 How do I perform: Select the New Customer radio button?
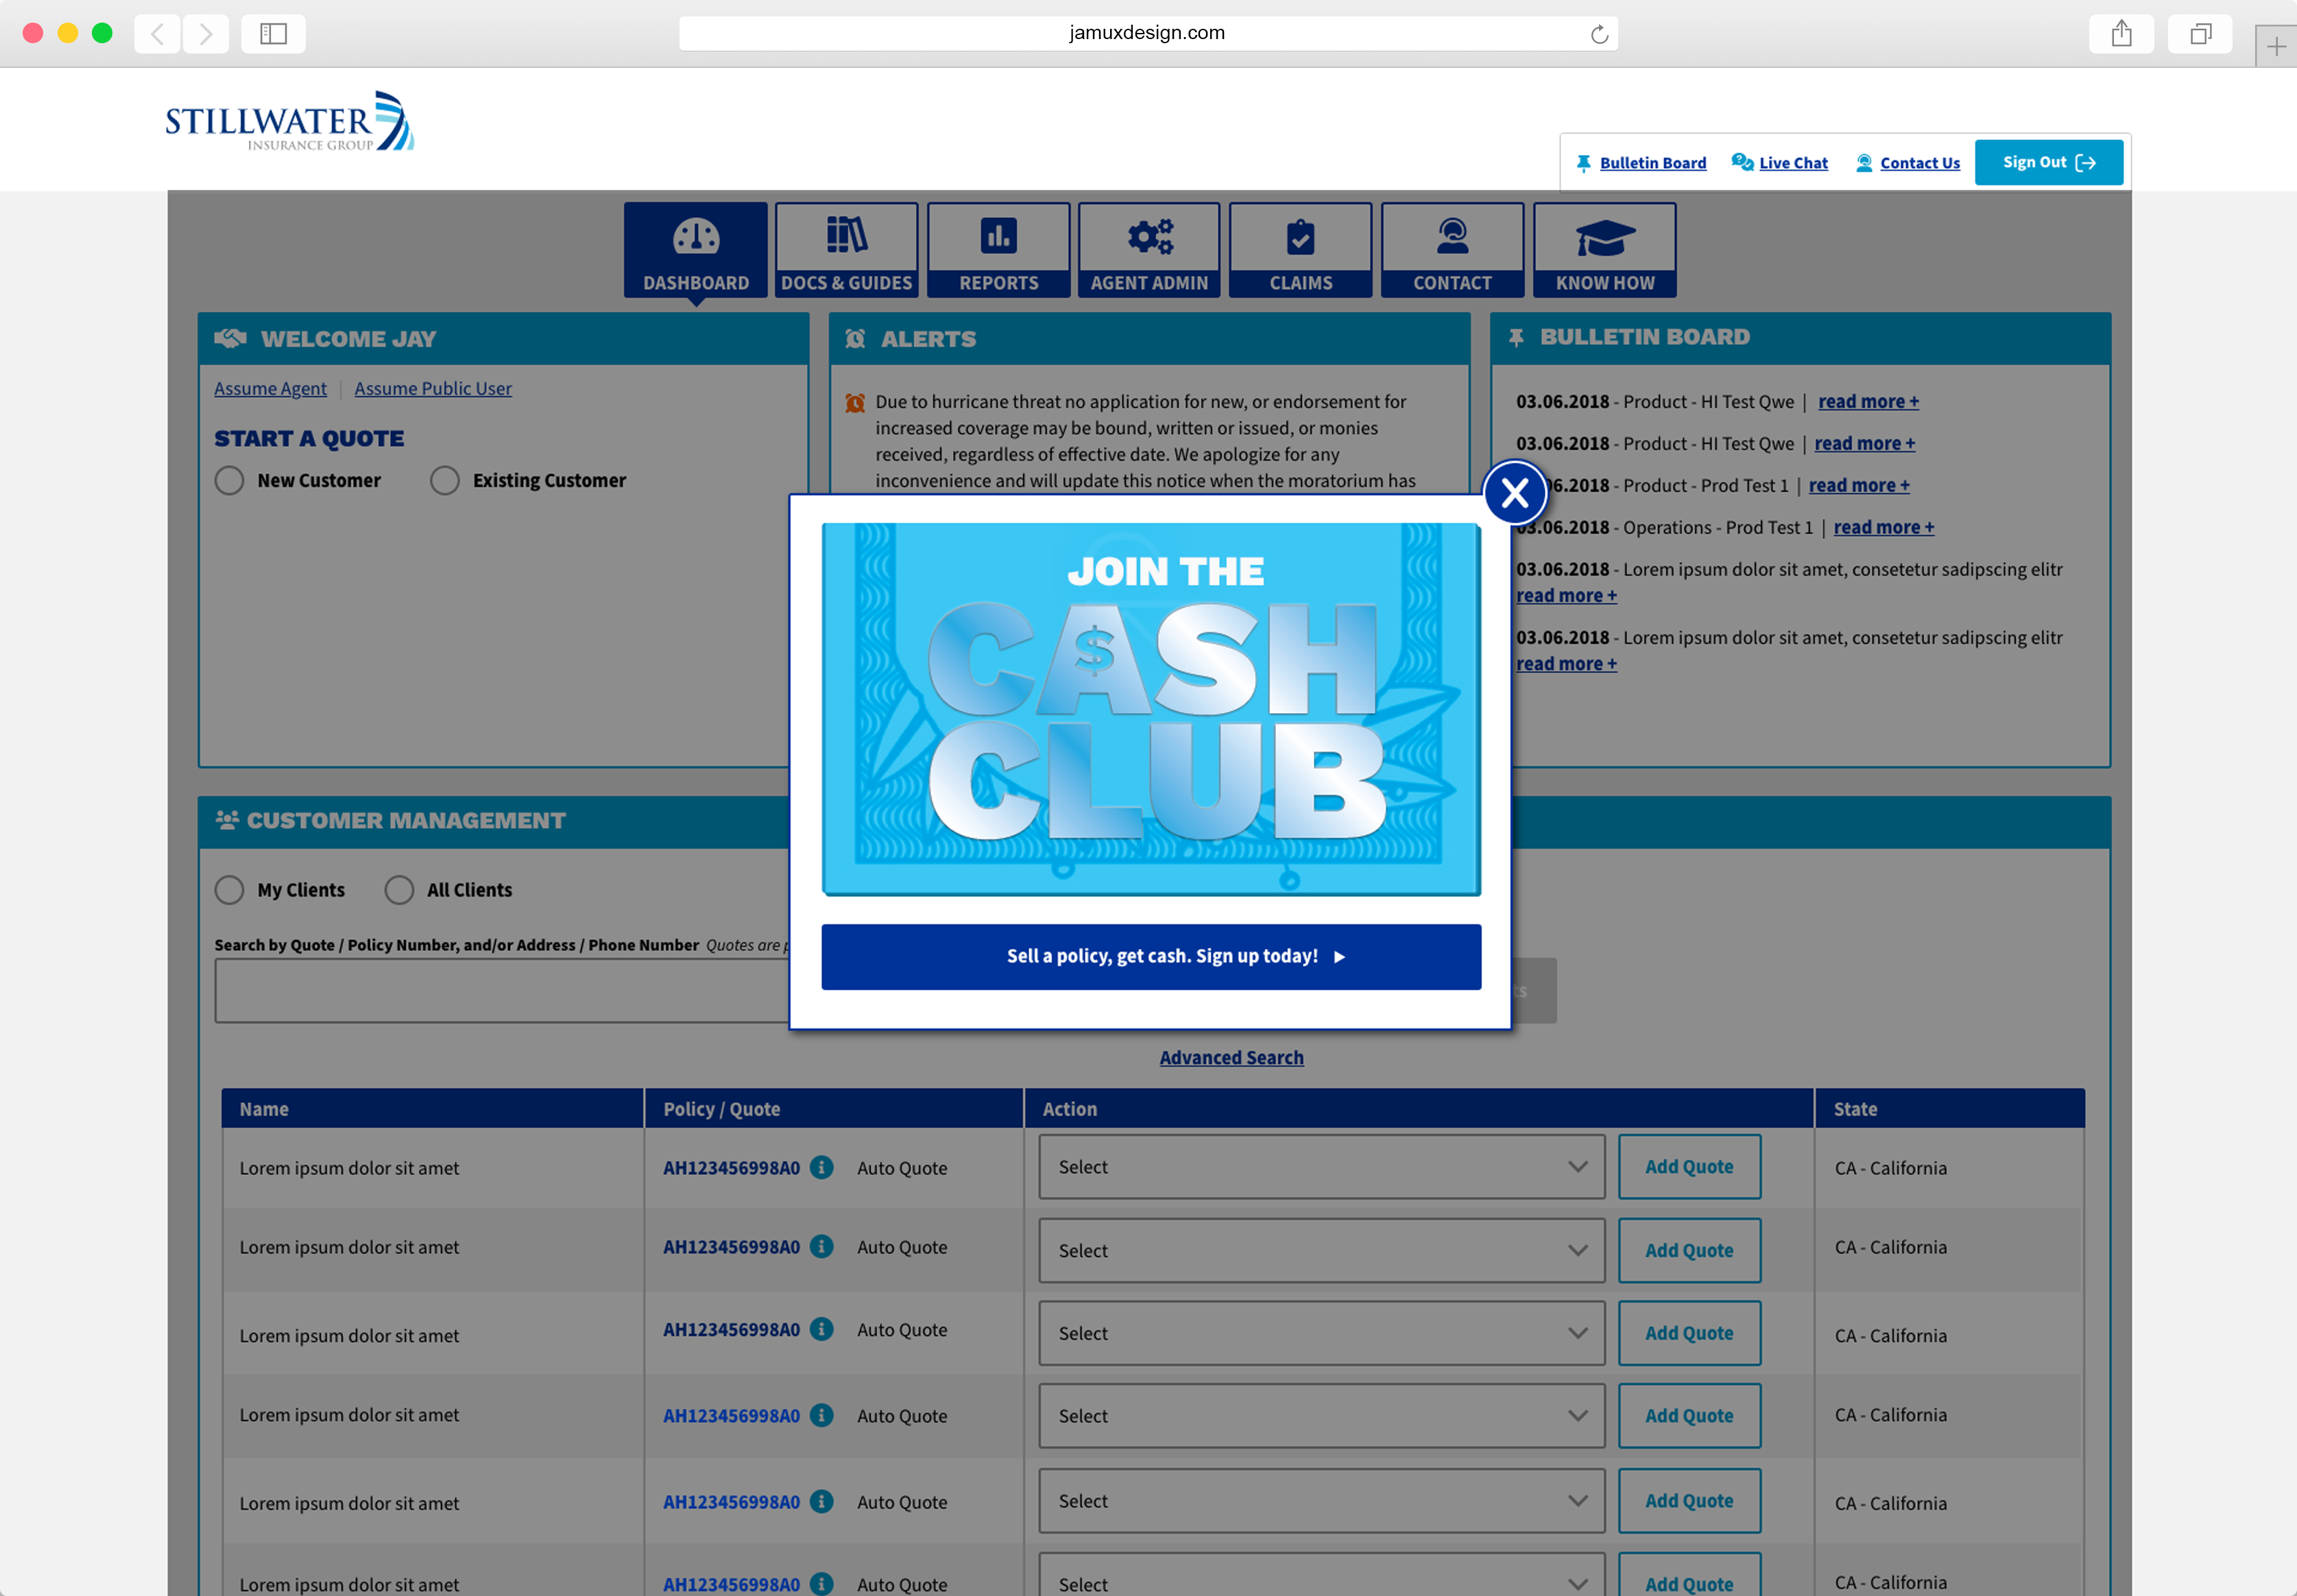tap(229, 481)
